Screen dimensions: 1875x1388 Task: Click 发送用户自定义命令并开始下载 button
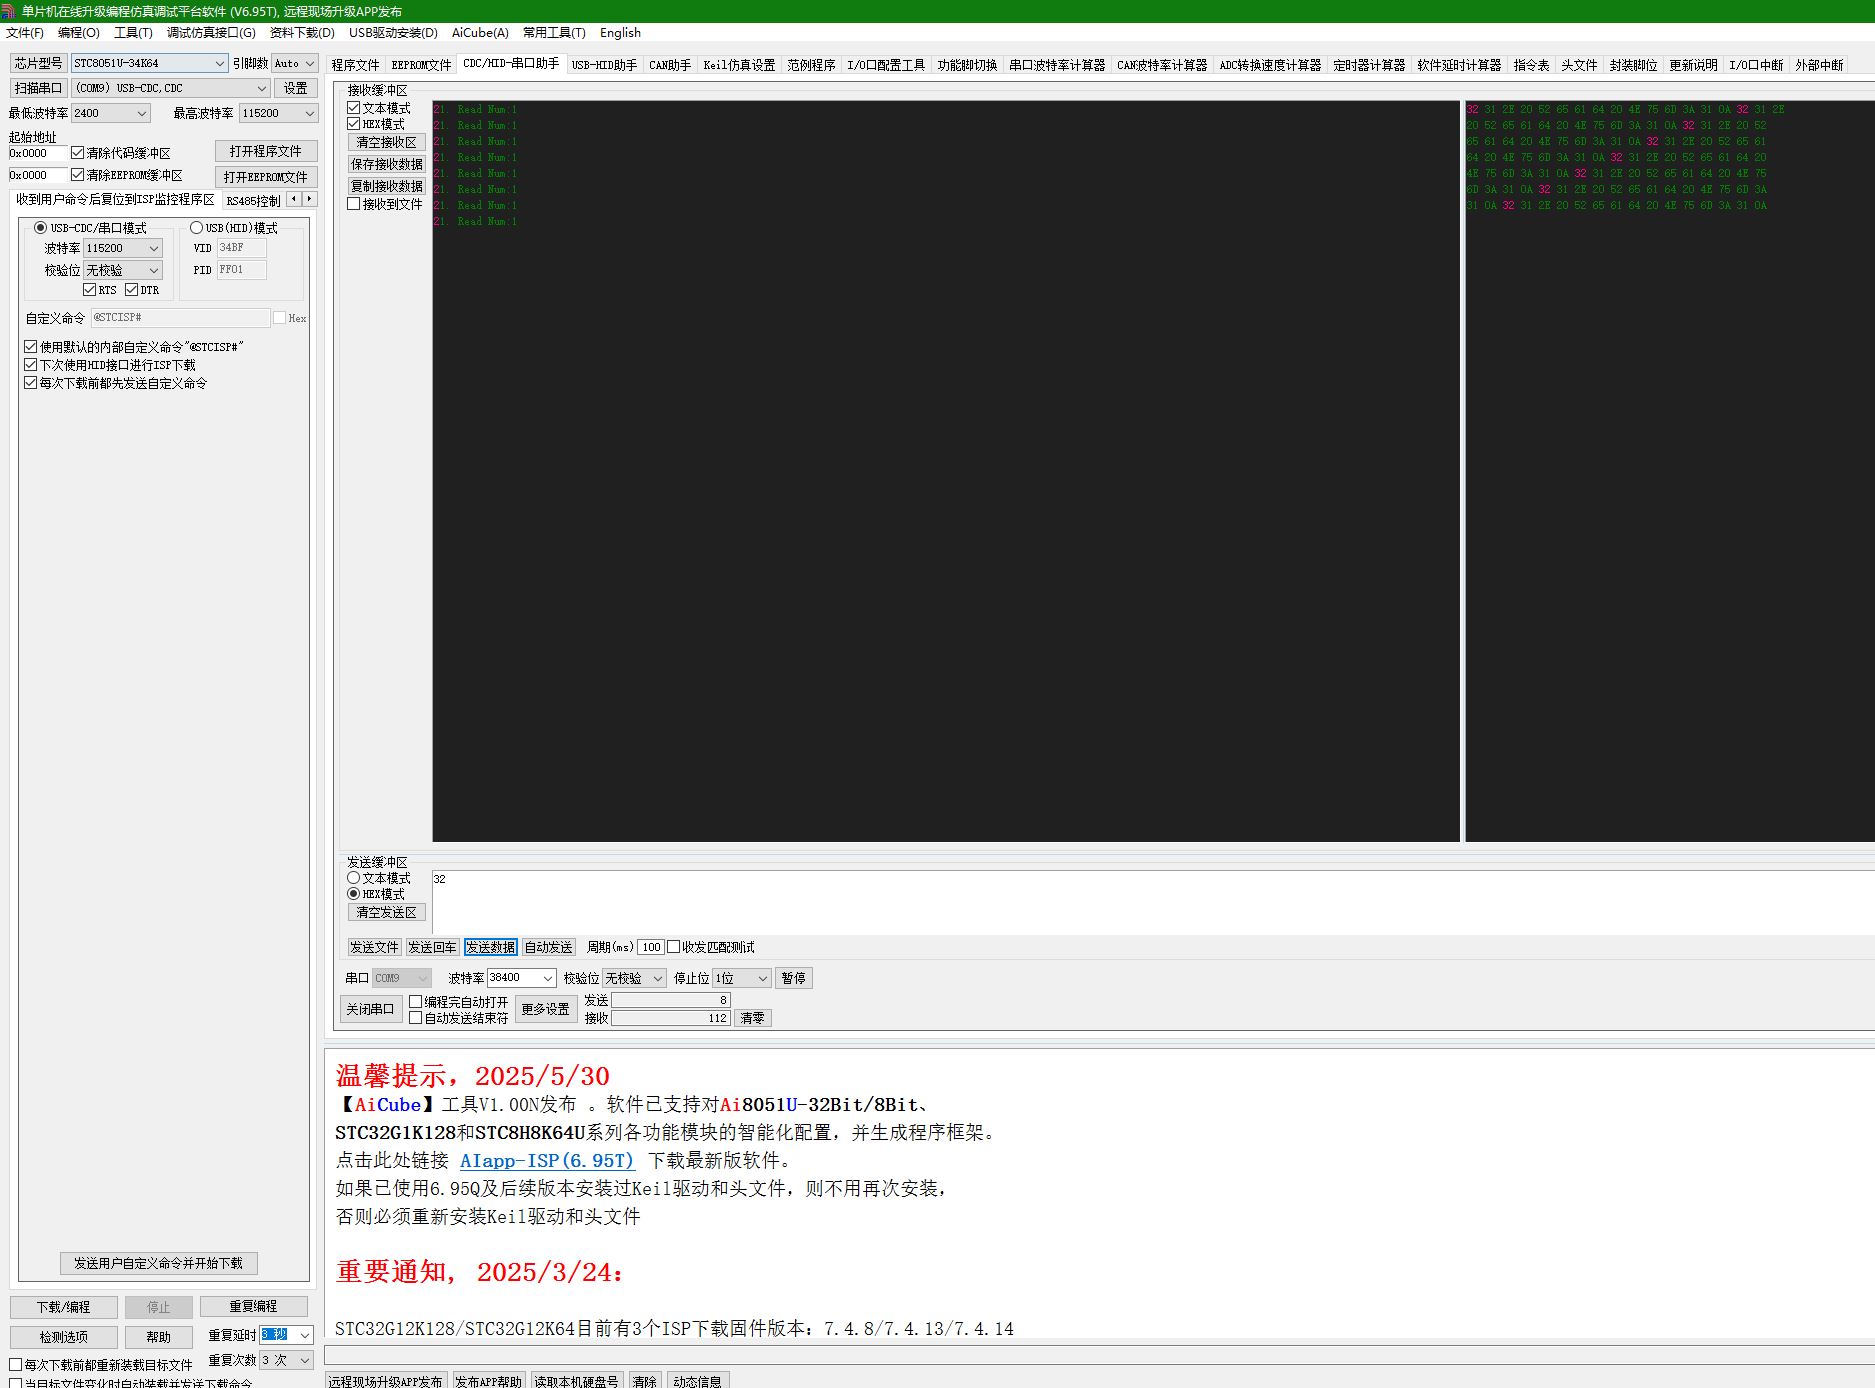point(159,1263)
